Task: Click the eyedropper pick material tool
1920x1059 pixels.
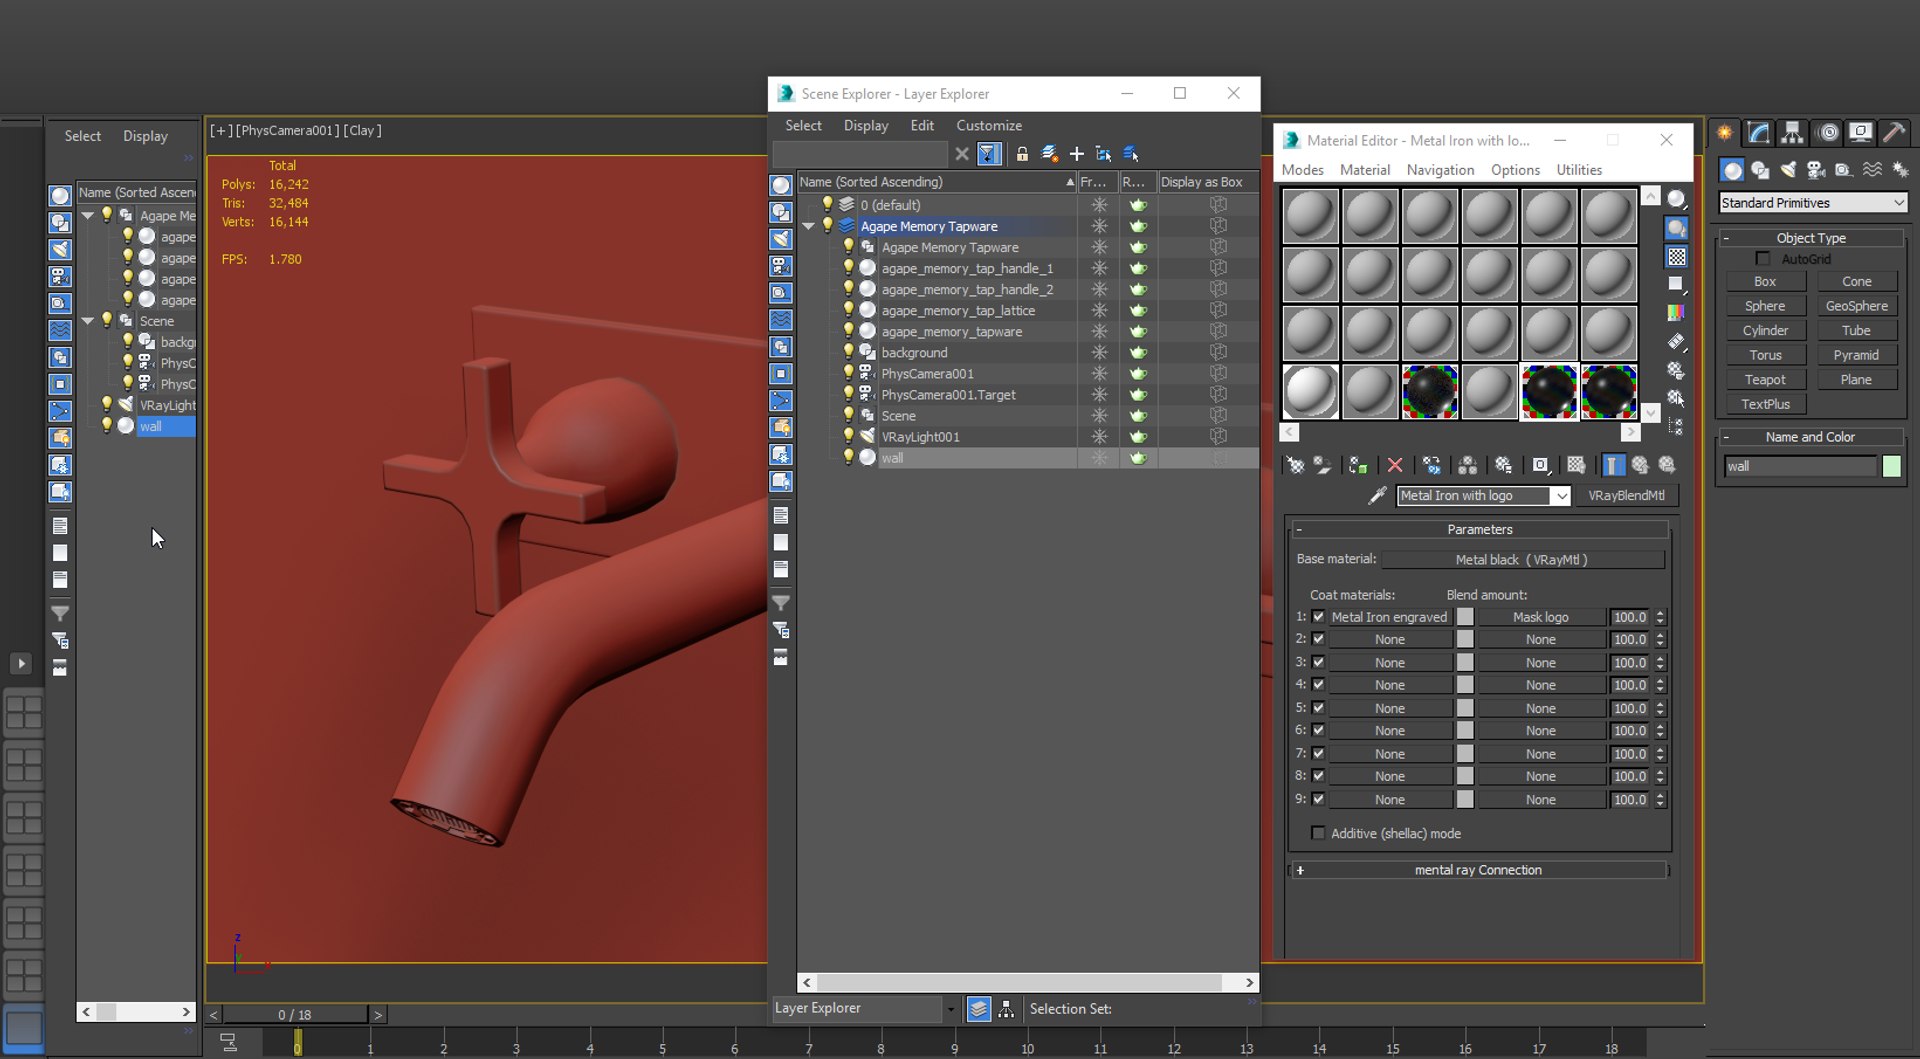Action: (1377, 496)
